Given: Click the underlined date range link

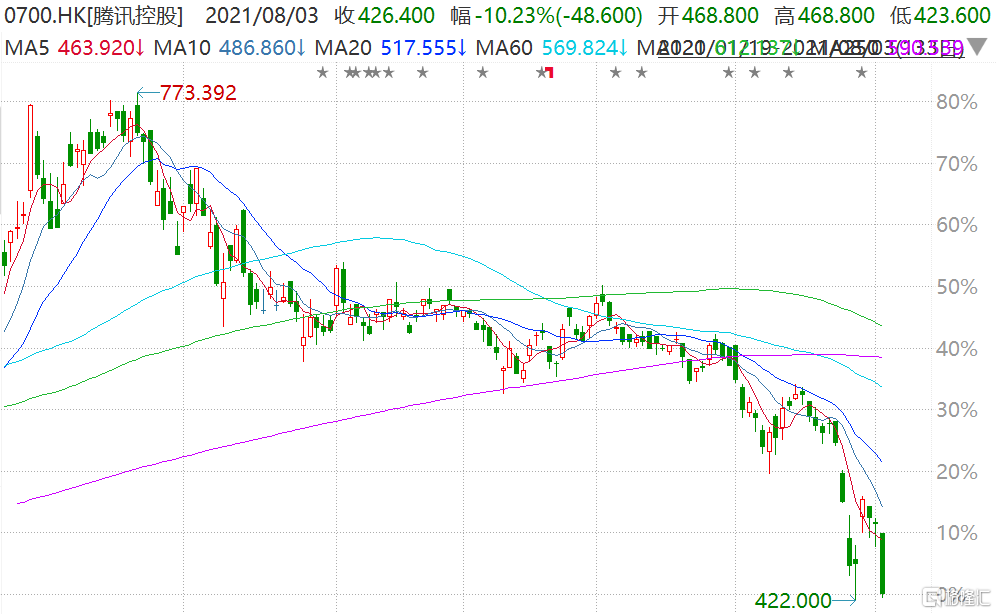Looking at the screenshot, I should click(811, 48).
